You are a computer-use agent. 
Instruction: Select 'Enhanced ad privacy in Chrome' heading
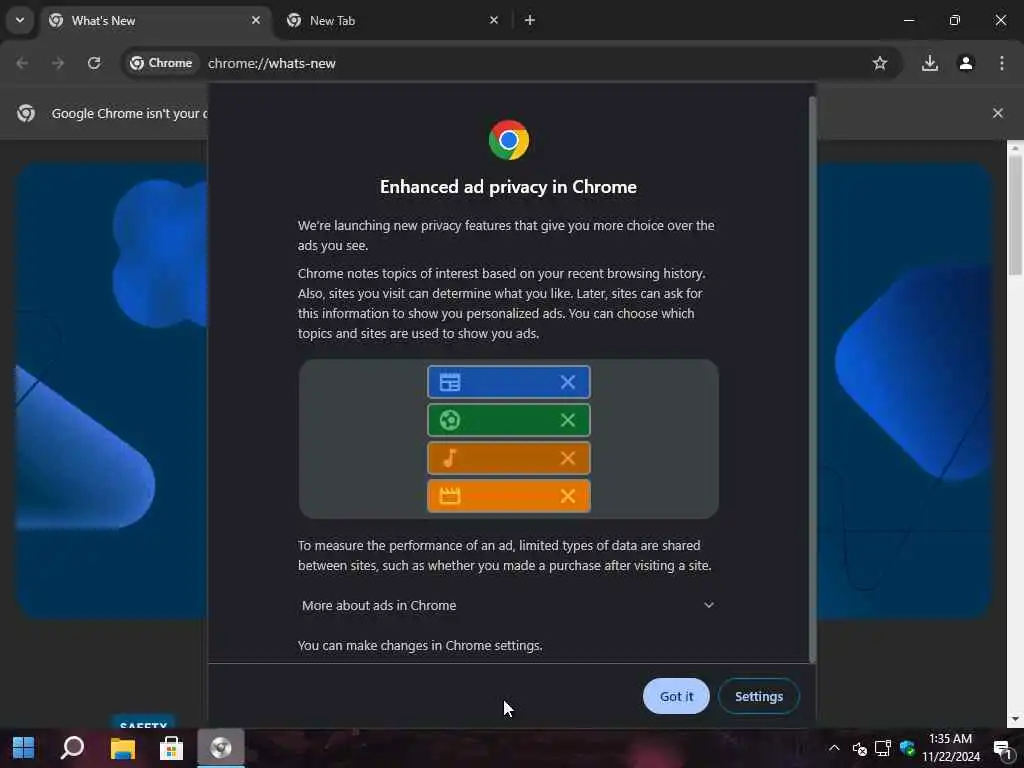(x=508, y=187)
